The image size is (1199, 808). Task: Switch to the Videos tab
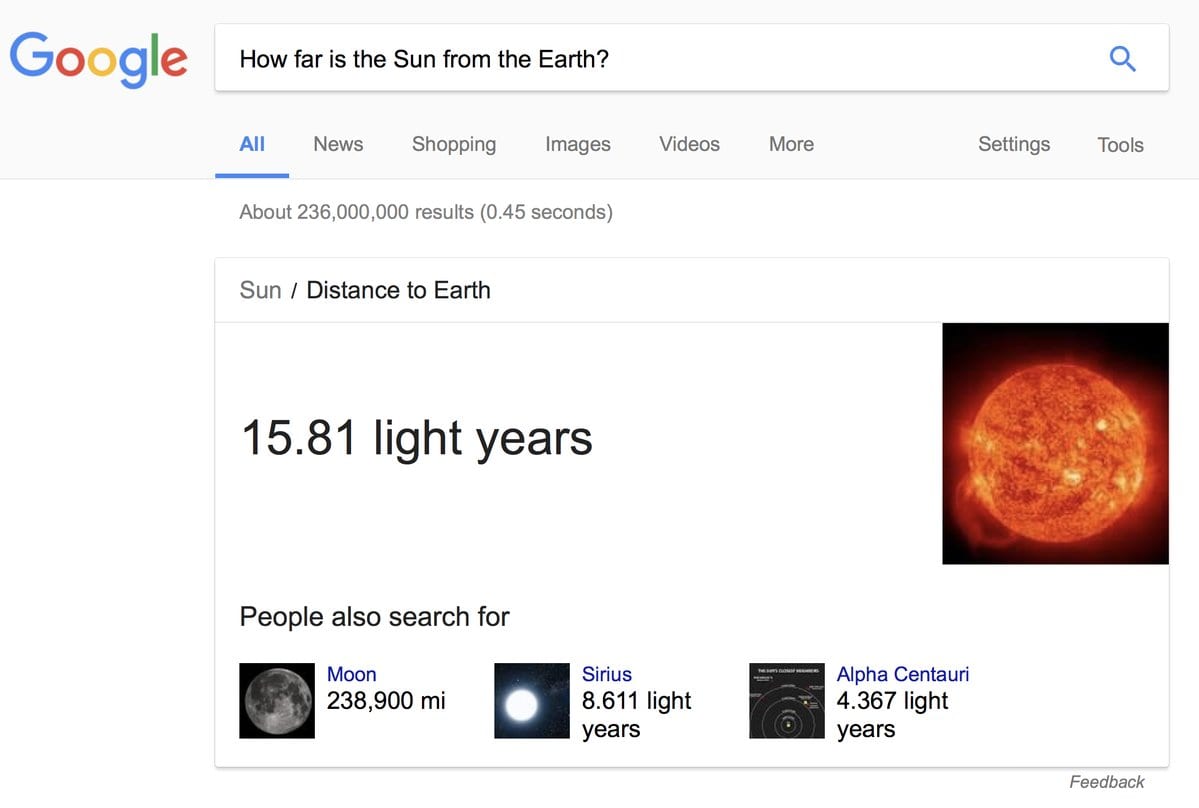click(689, 144)
